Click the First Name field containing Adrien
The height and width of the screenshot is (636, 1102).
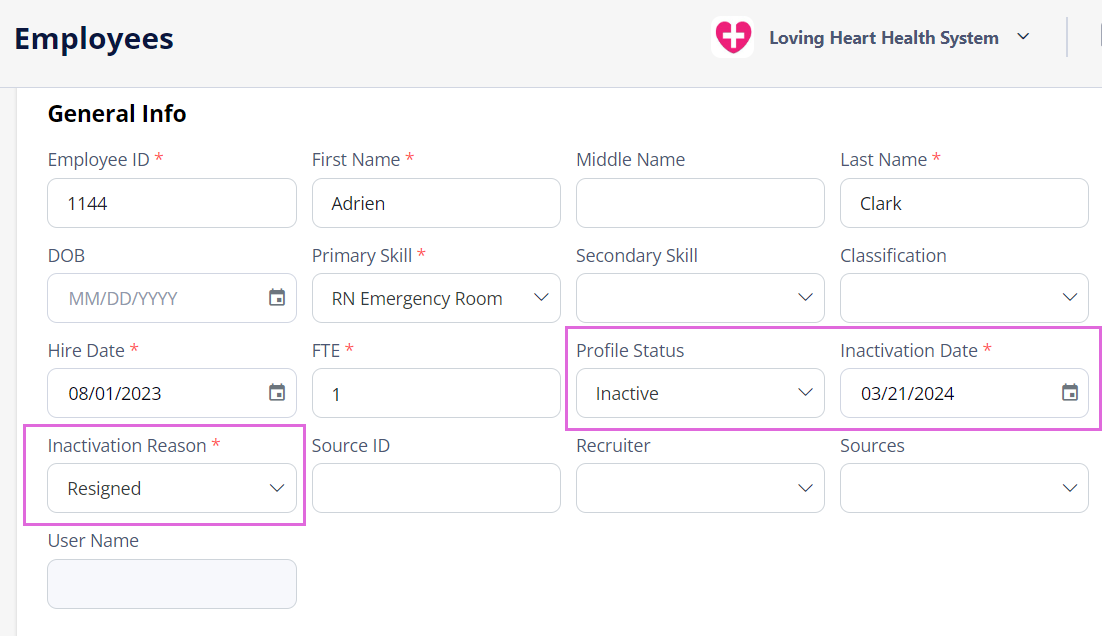click(436, 203)
